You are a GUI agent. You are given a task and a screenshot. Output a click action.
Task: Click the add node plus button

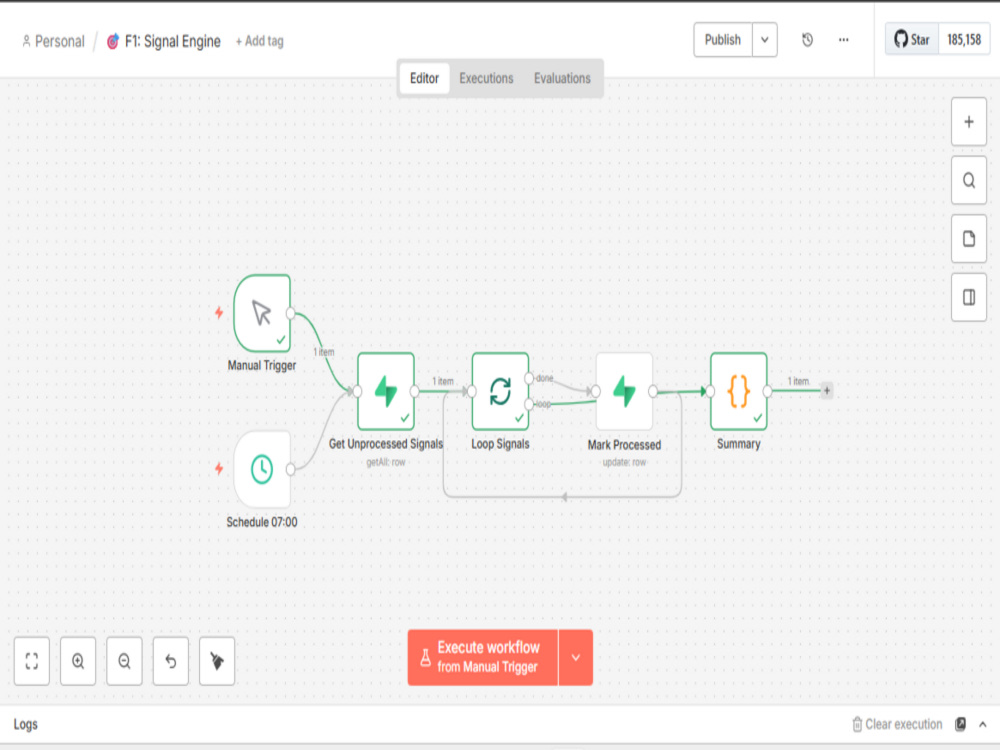pos(969,122)
